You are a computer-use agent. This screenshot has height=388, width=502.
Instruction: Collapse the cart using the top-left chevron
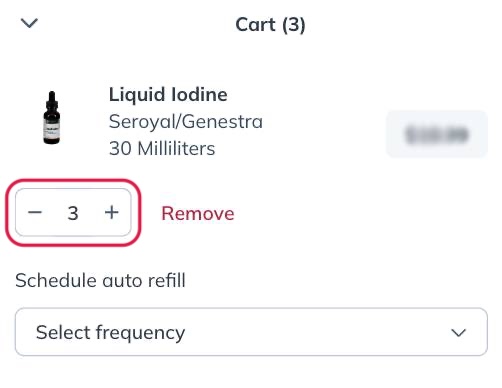pyautogui.click(x=29, y=23)
